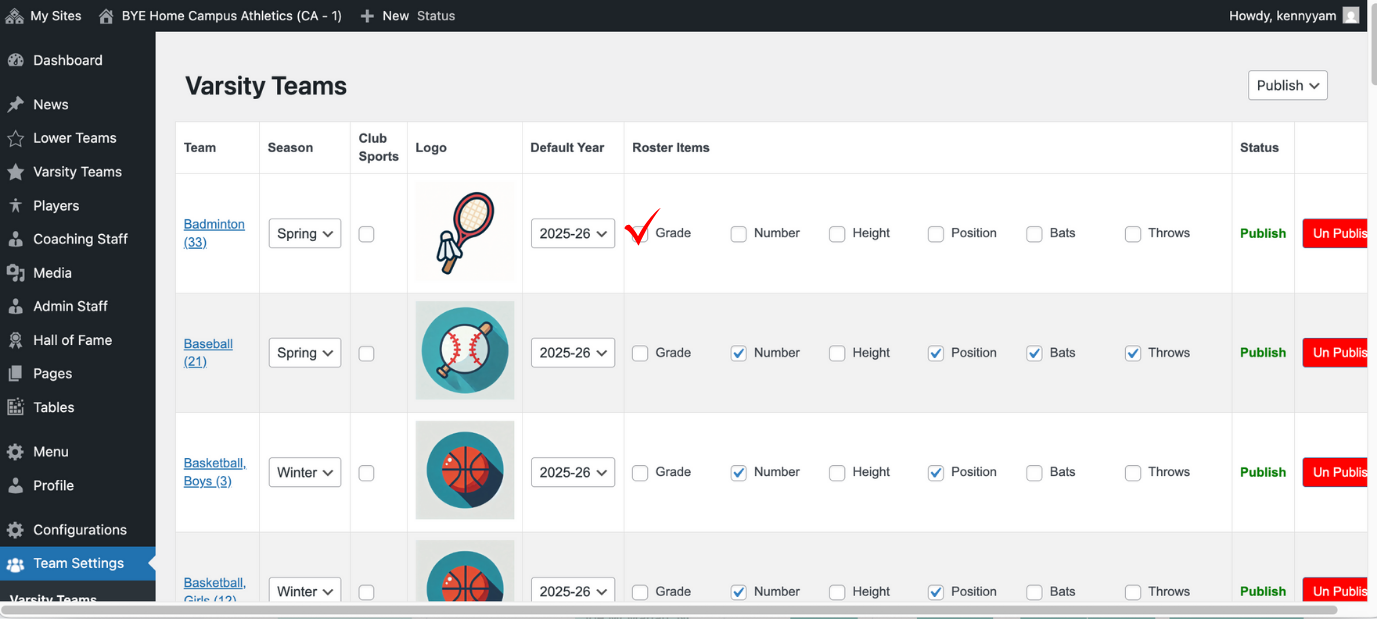This screenshot has width=1377, height=621.
Task: Open Season dropdown for Baseball
Action: tap(304, 353)
